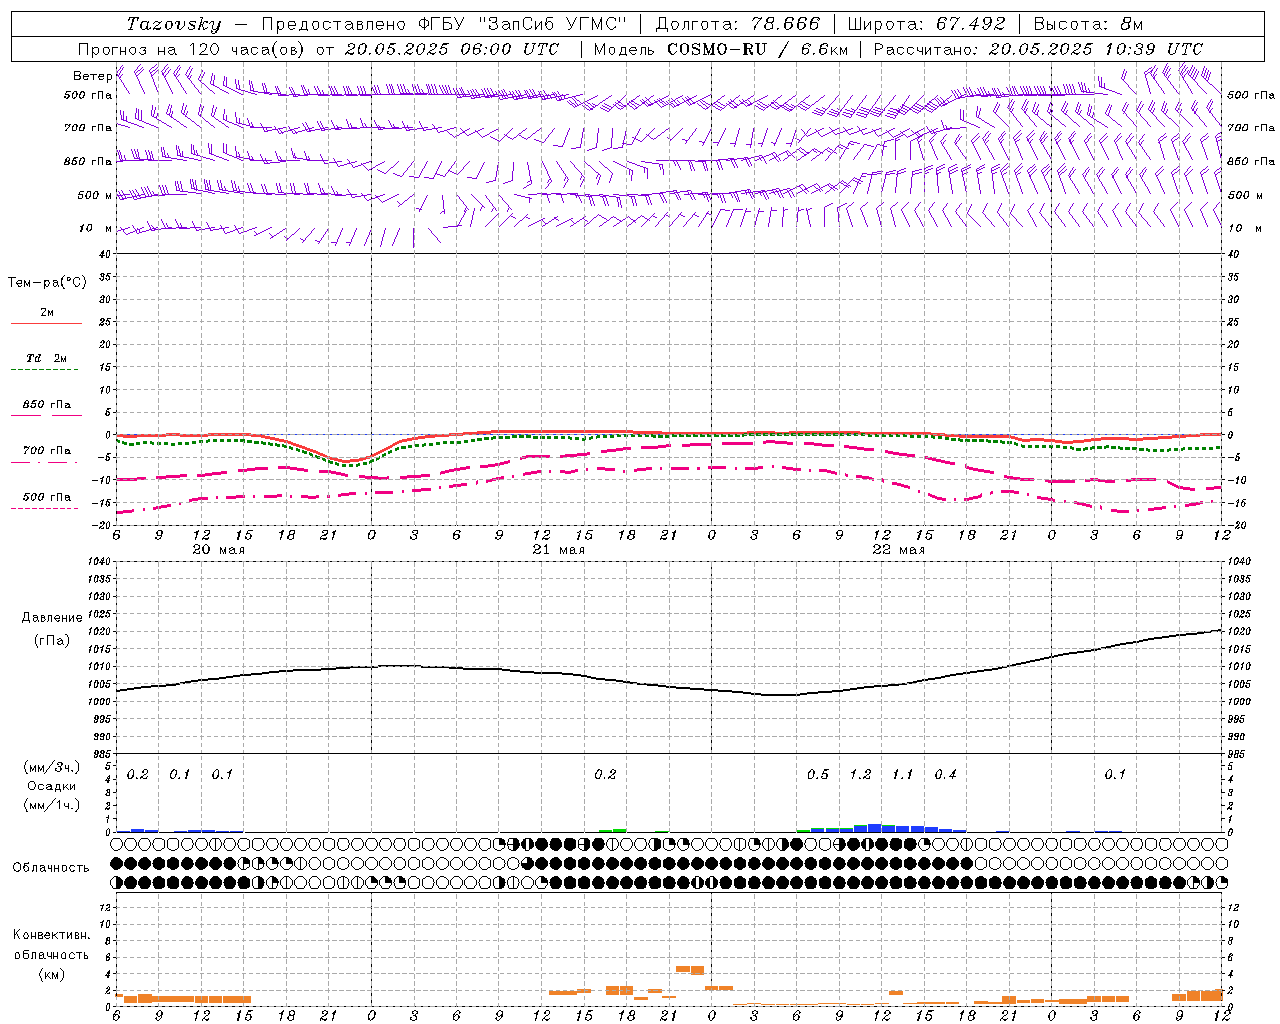
Task: Click '500 гПа' in temperature legend
Action: tap(46, 497)
